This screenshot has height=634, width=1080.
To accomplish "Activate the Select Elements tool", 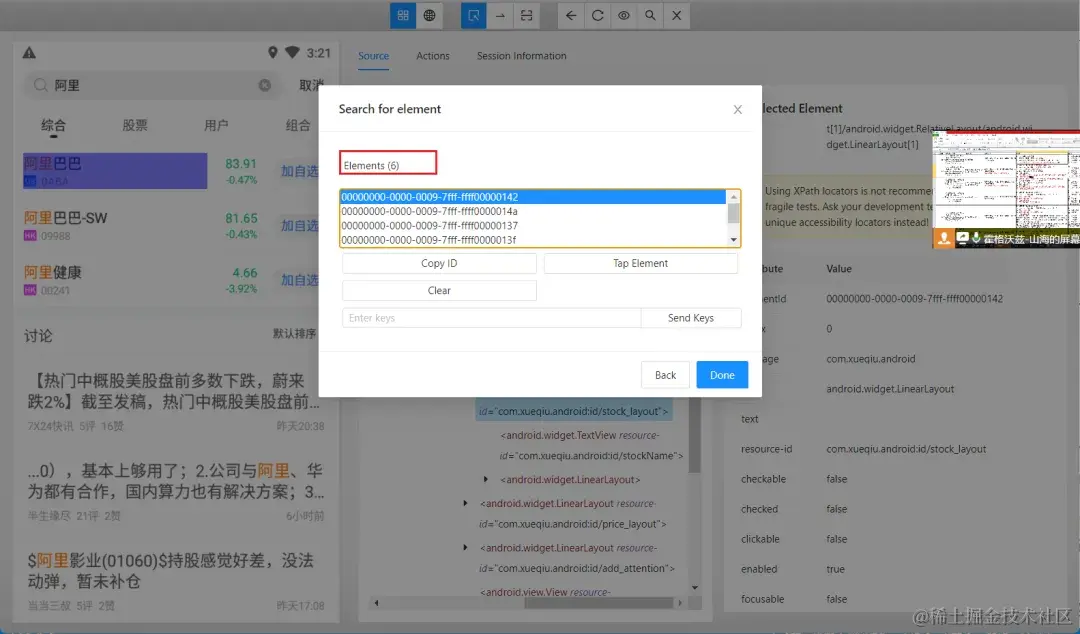I will 473,15.
